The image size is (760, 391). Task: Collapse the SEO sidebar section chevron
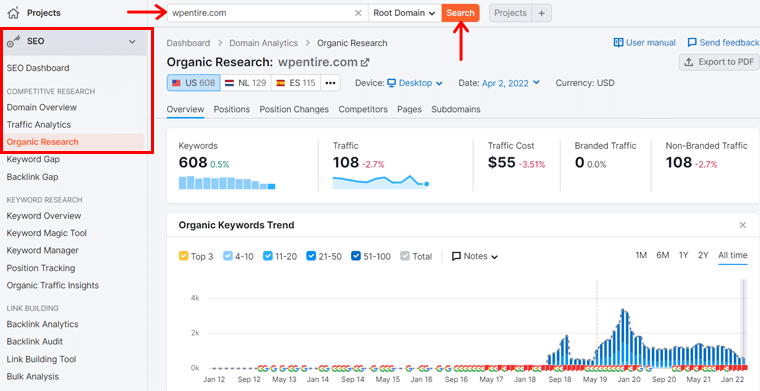tap(132, 42)
